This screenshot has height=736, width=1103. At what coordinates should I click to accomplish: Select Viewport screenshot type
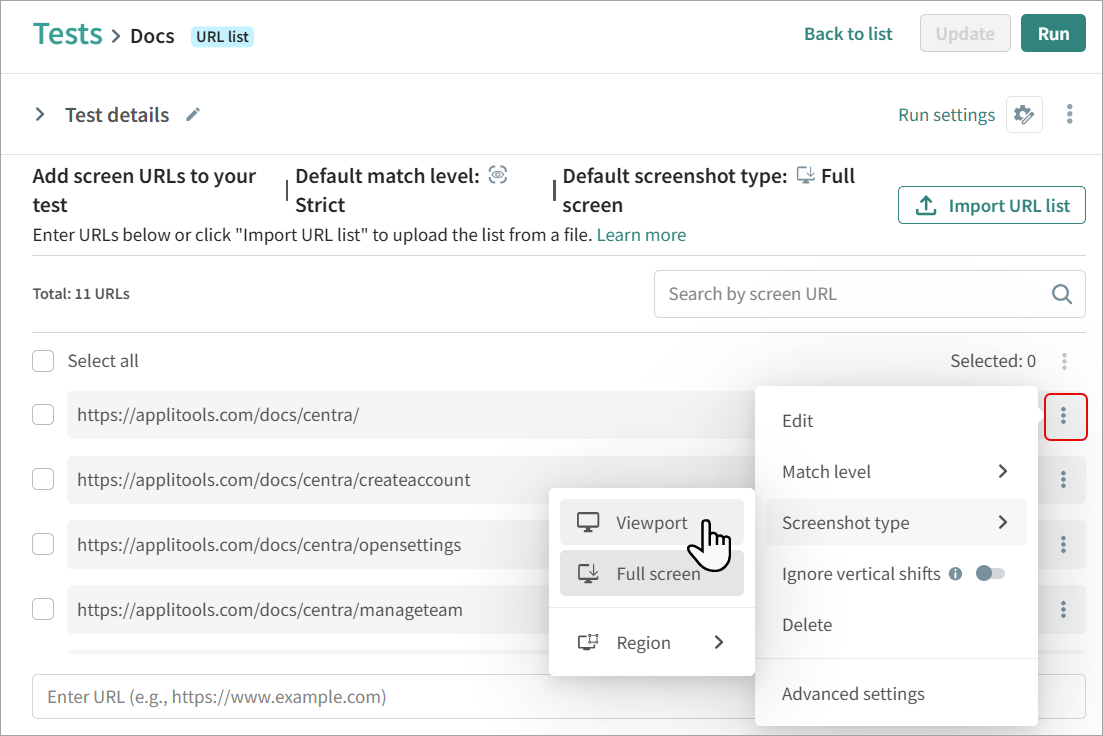pos(651,523)
